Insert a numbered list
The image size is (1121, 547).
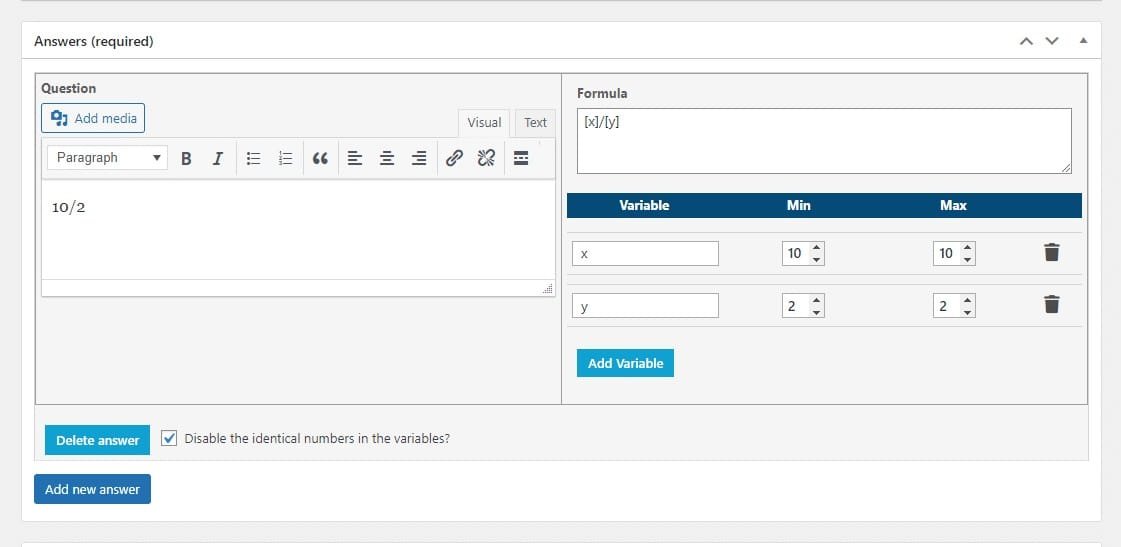click(x=285, y=158)
